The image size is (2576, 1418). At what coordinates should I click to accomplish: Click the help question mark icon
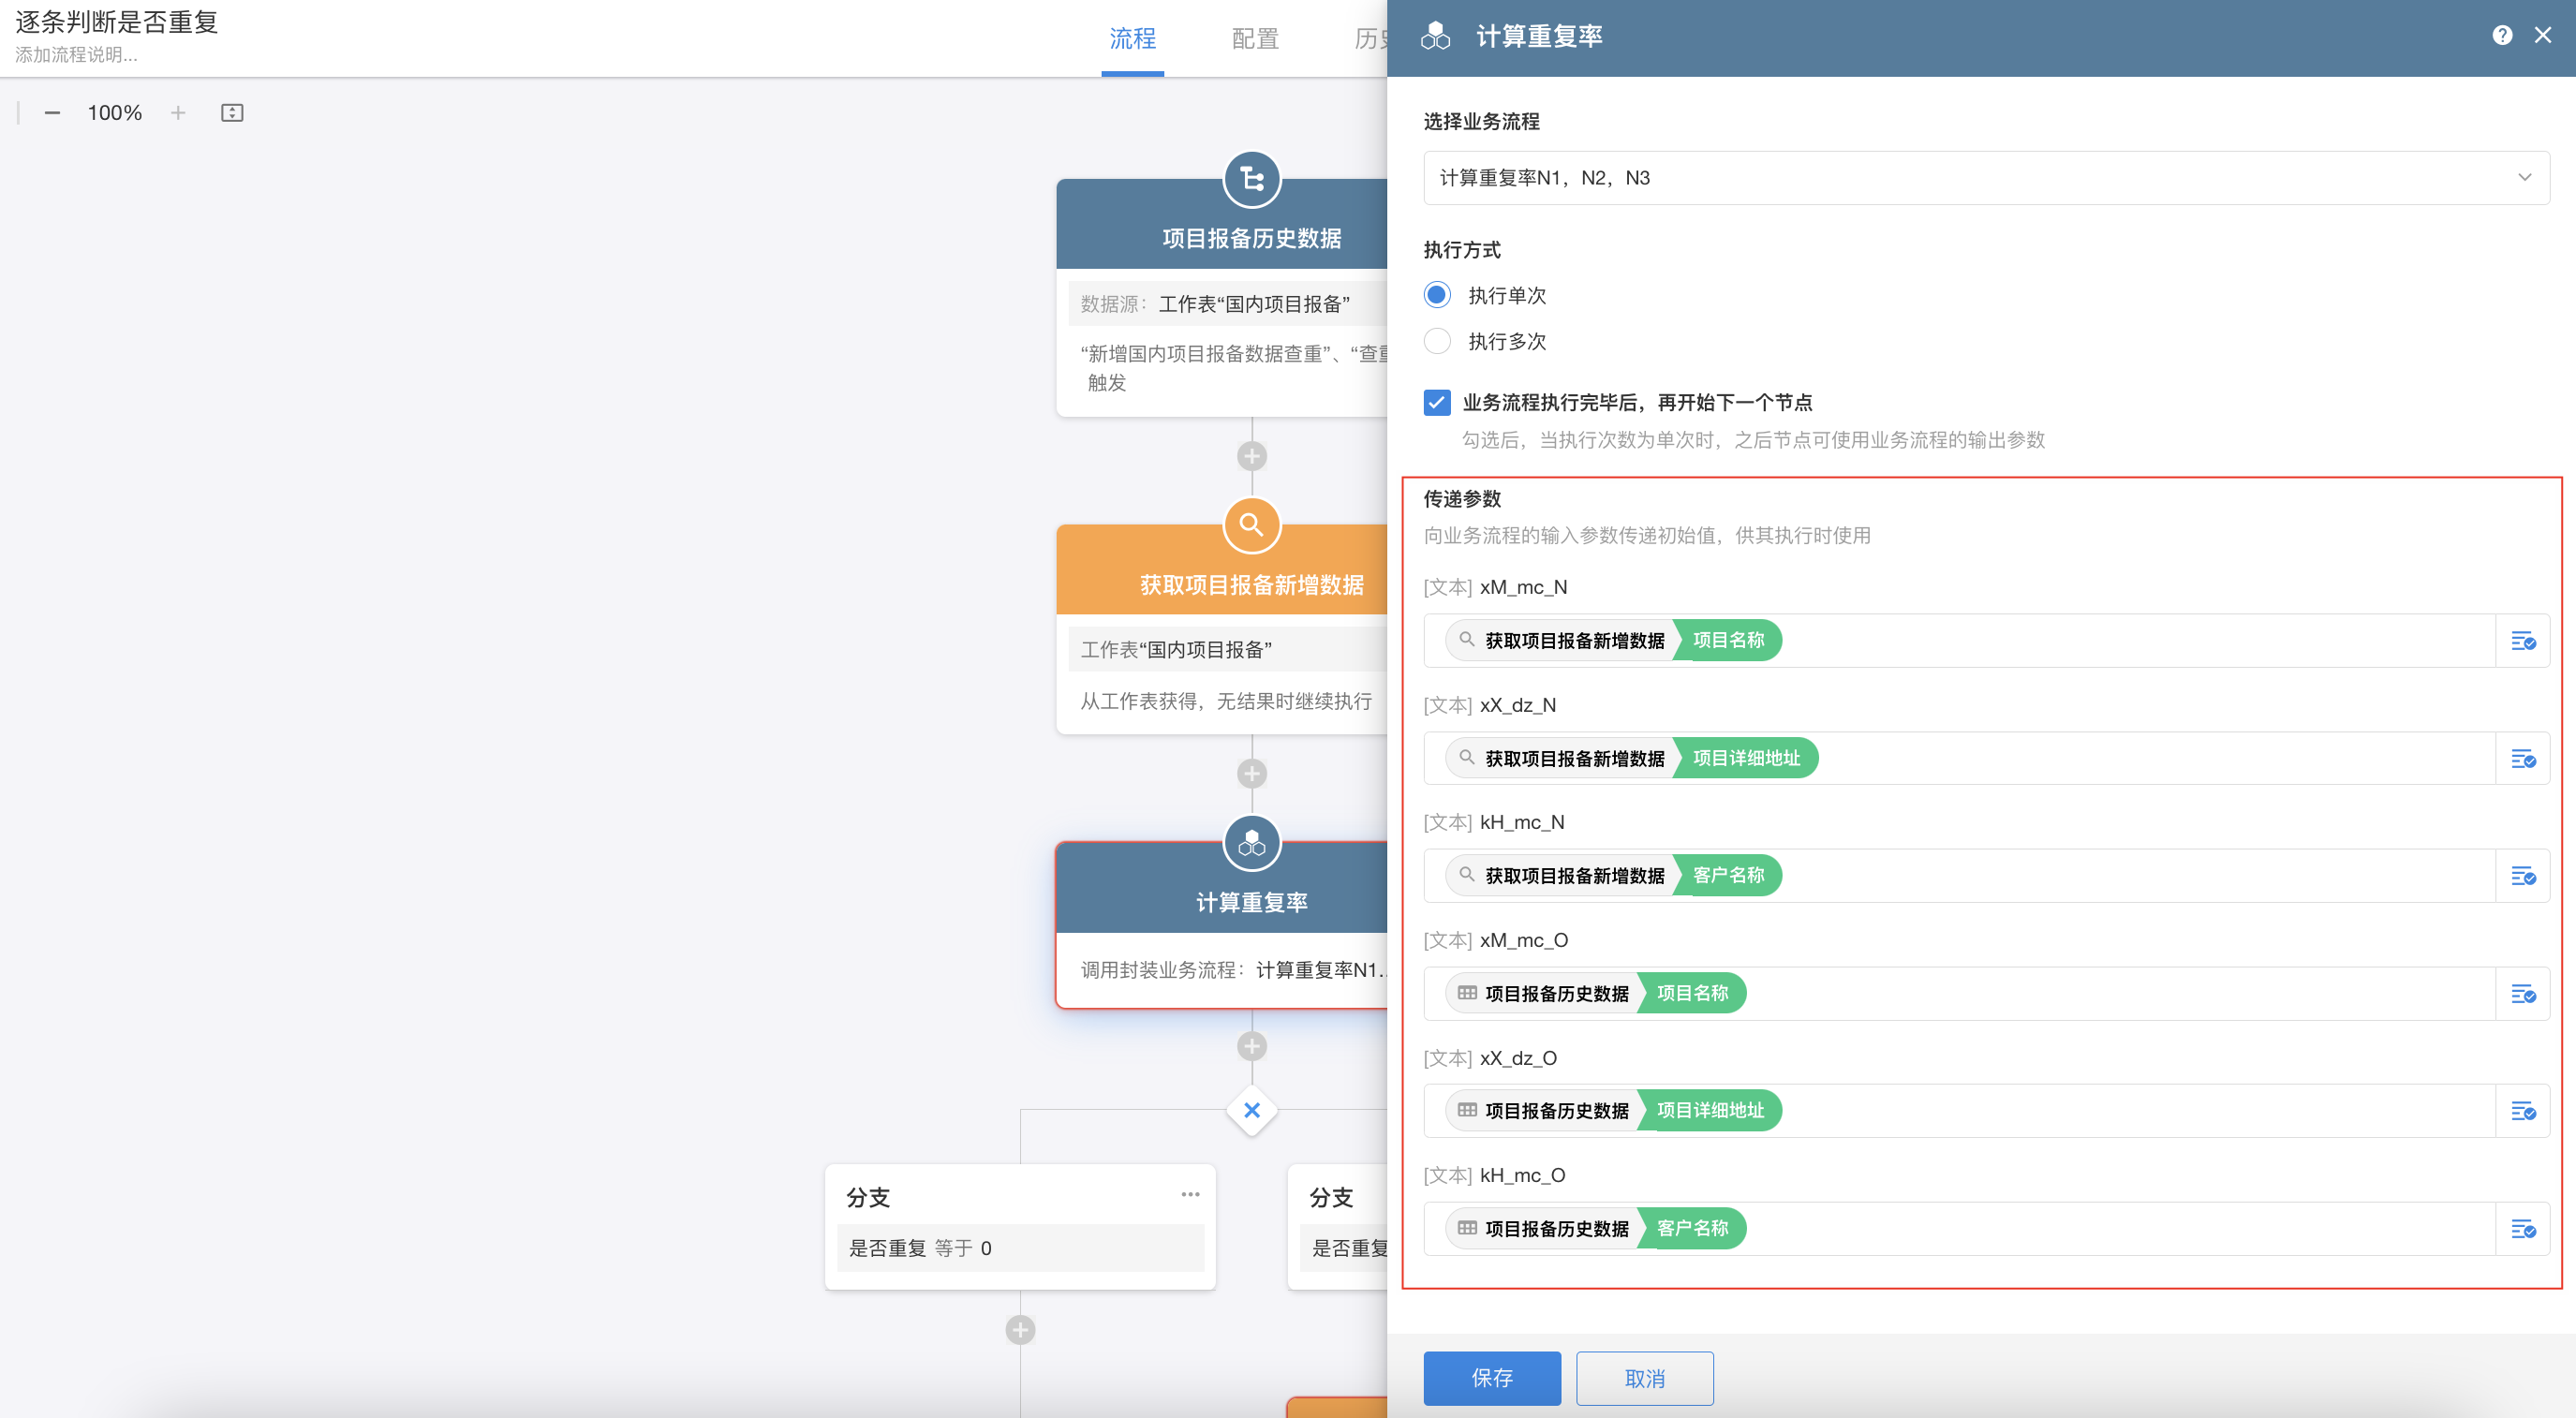point(2501,36)
